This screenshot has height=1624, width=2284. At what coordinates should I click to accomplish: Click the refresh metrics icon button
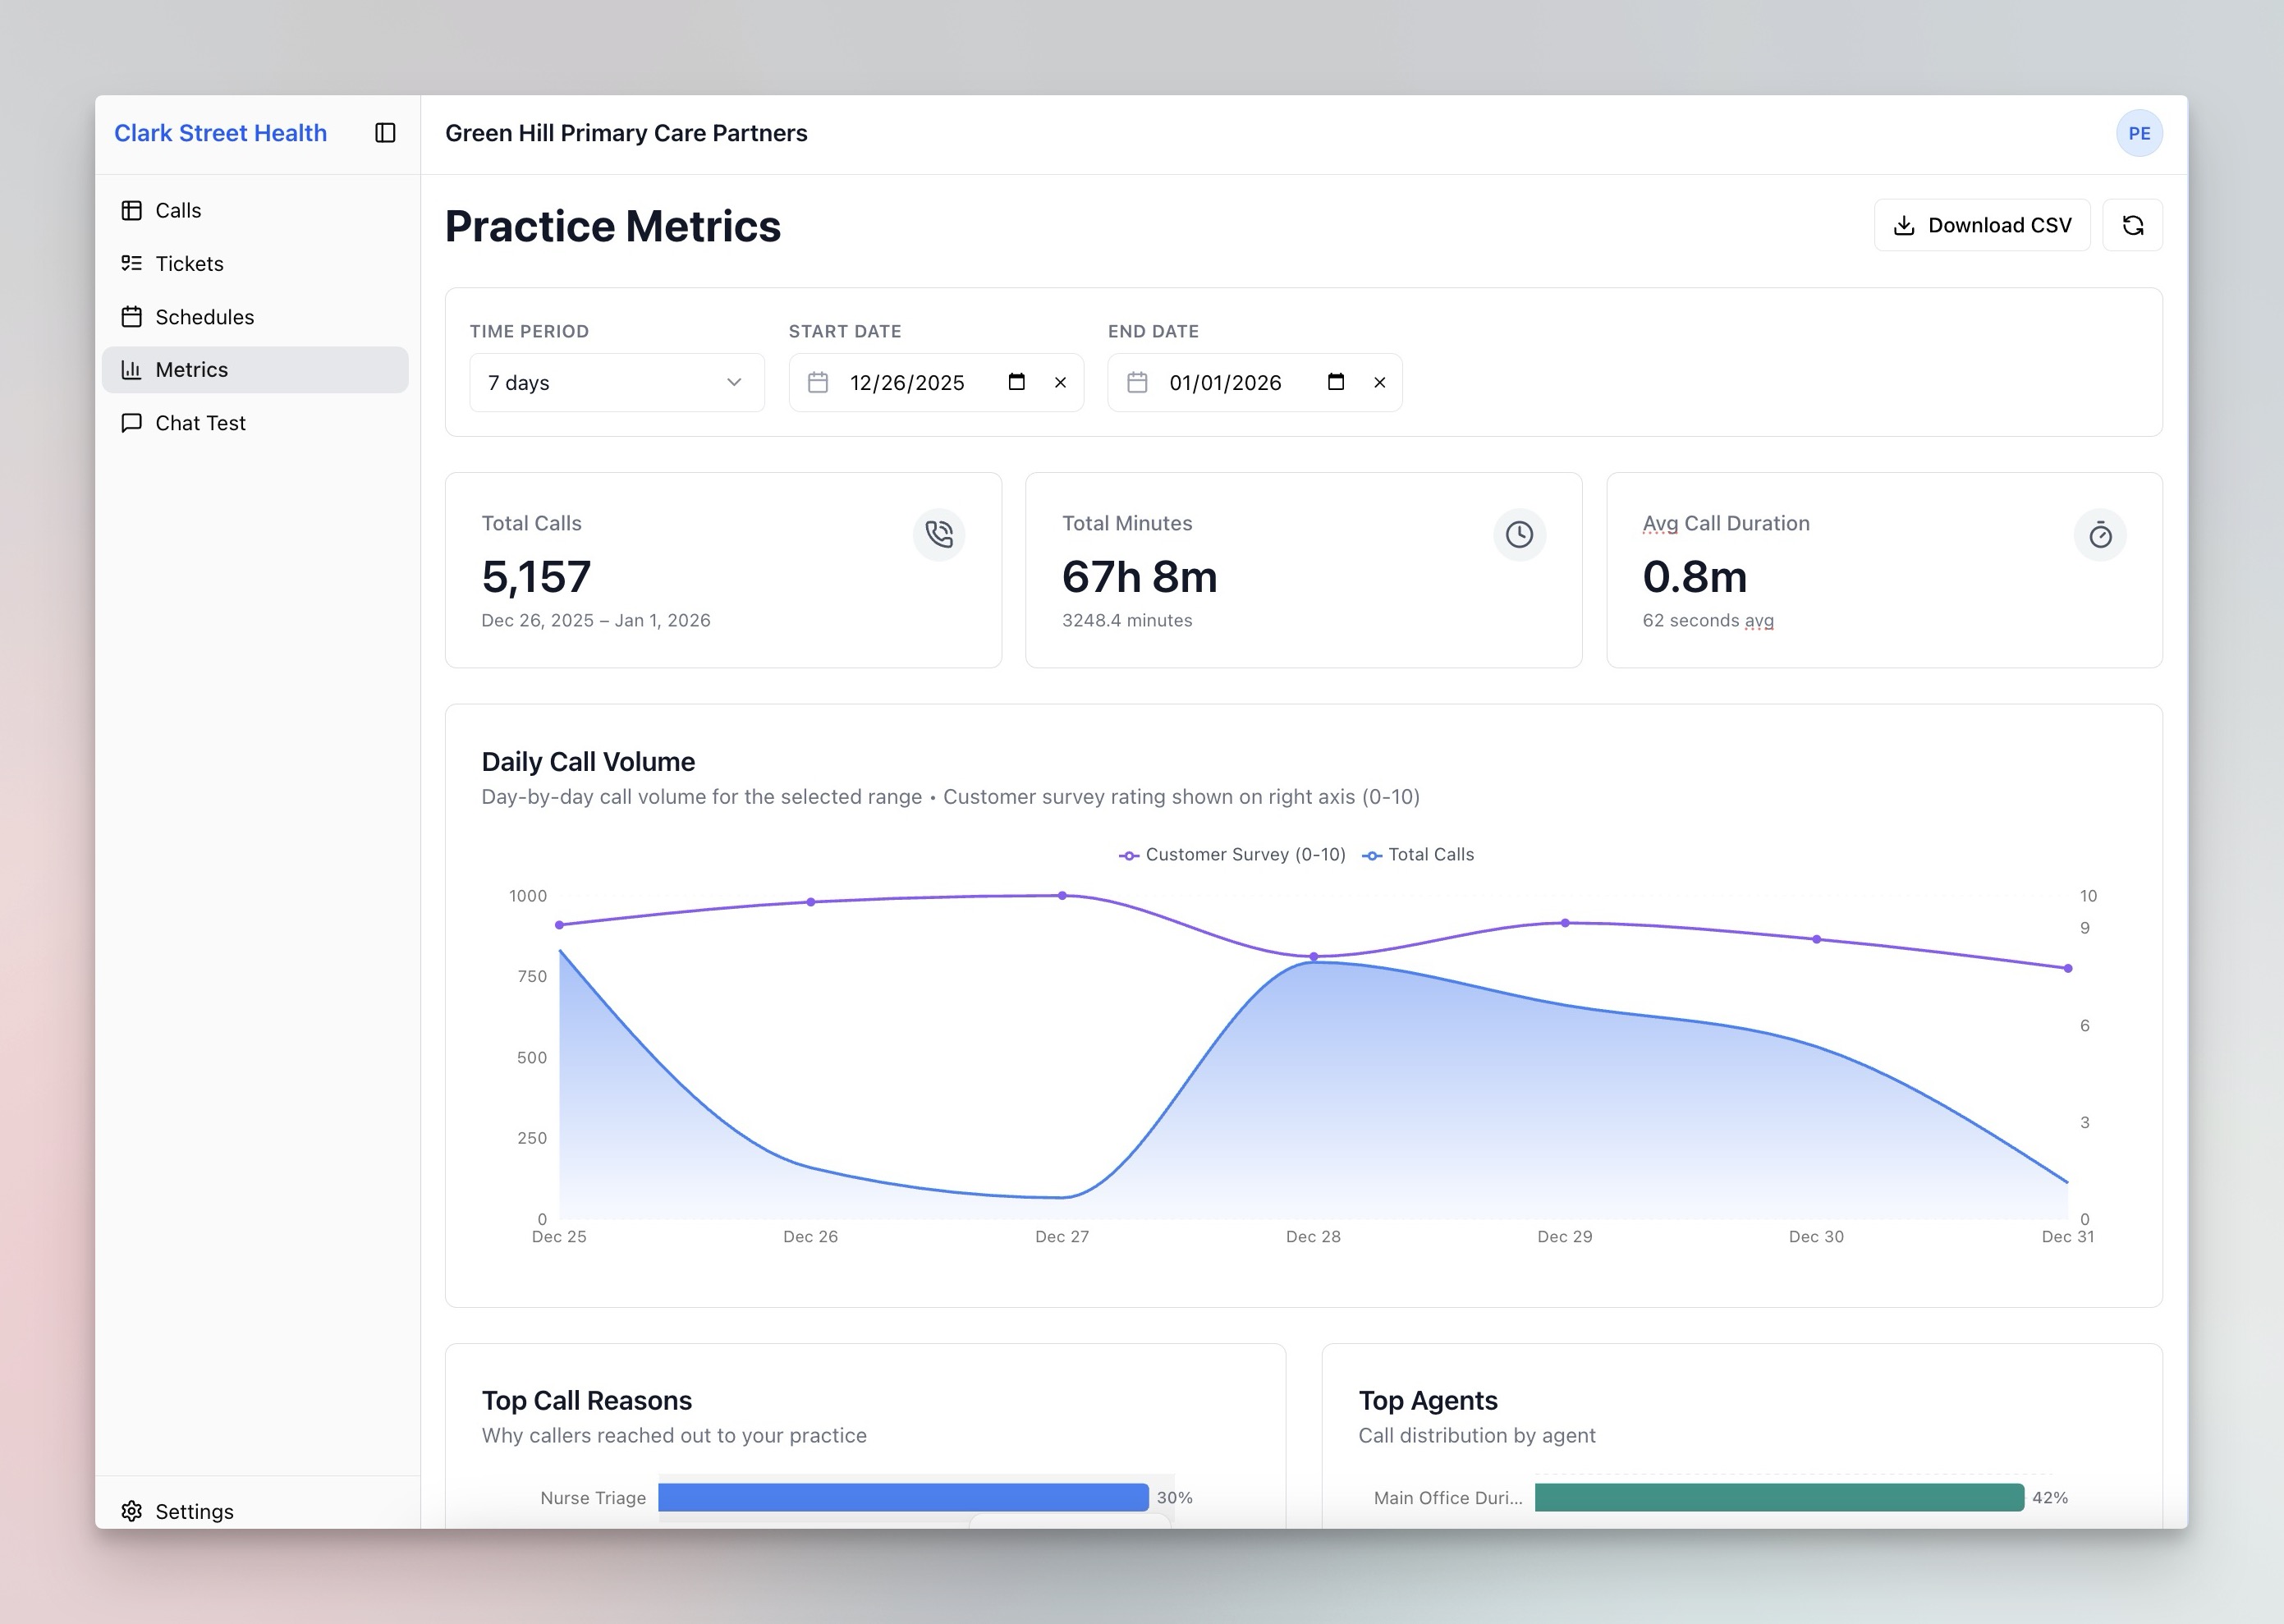coord(2132,225)
